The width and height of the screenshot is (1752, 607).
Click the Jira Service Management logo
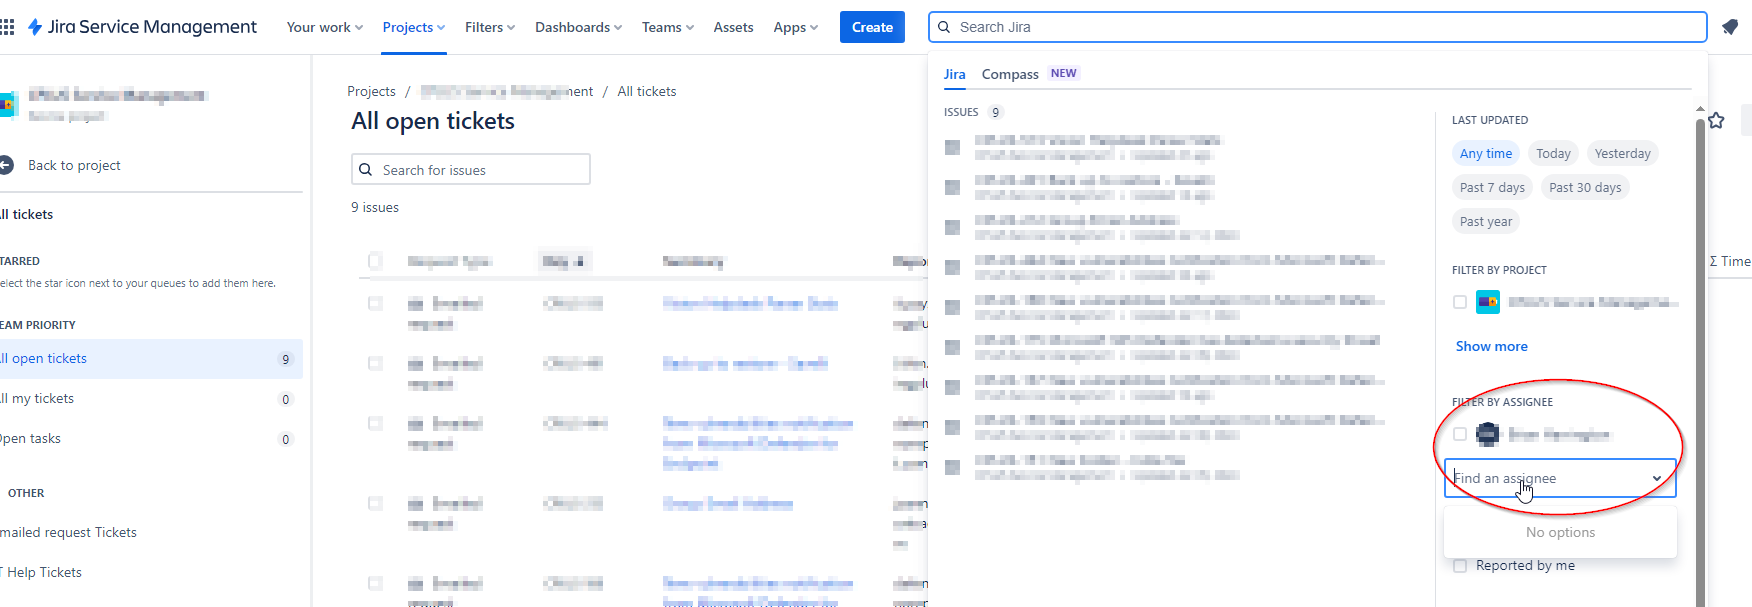(142, 27)
